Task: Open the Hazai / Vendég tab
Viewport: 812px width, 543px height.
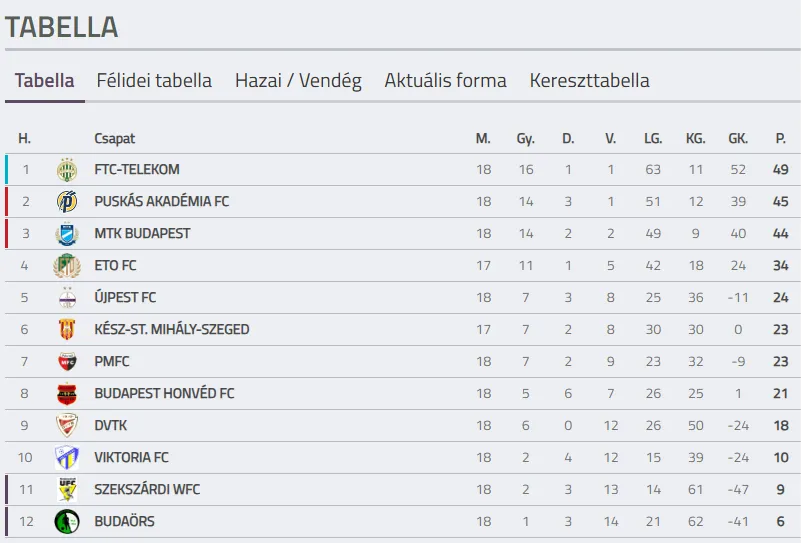Action: coord(298,81)
